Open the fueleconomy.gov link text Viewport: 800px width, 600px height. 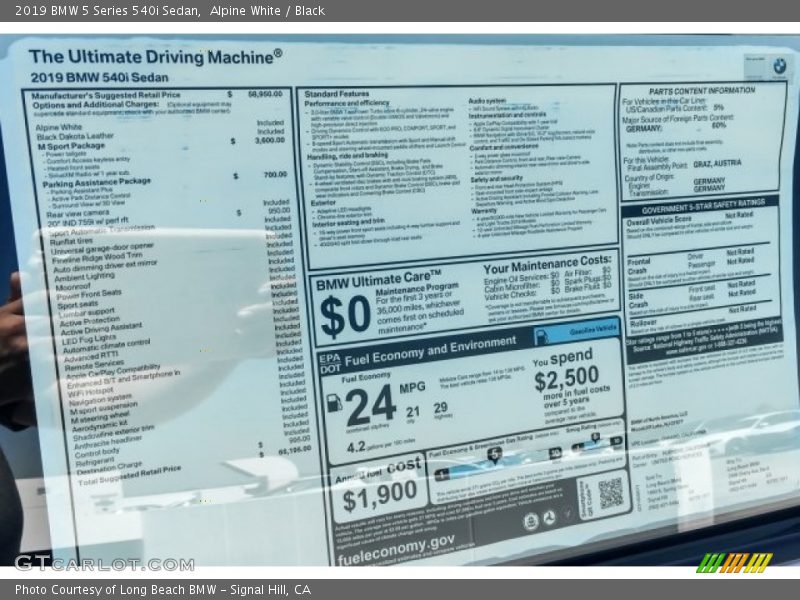click(x=396, y=544)
